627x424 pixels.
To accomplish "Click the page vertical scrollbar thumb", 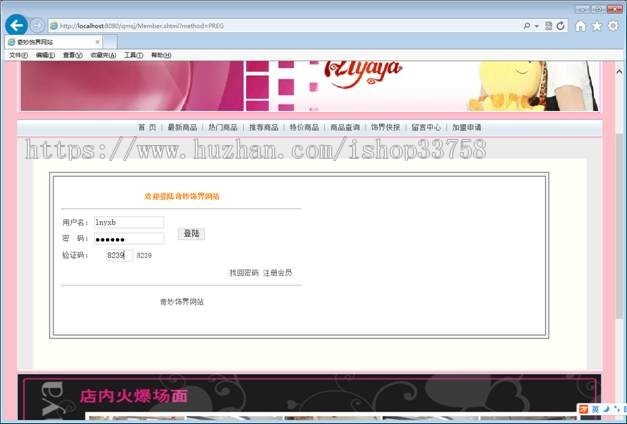I will 619,226.
